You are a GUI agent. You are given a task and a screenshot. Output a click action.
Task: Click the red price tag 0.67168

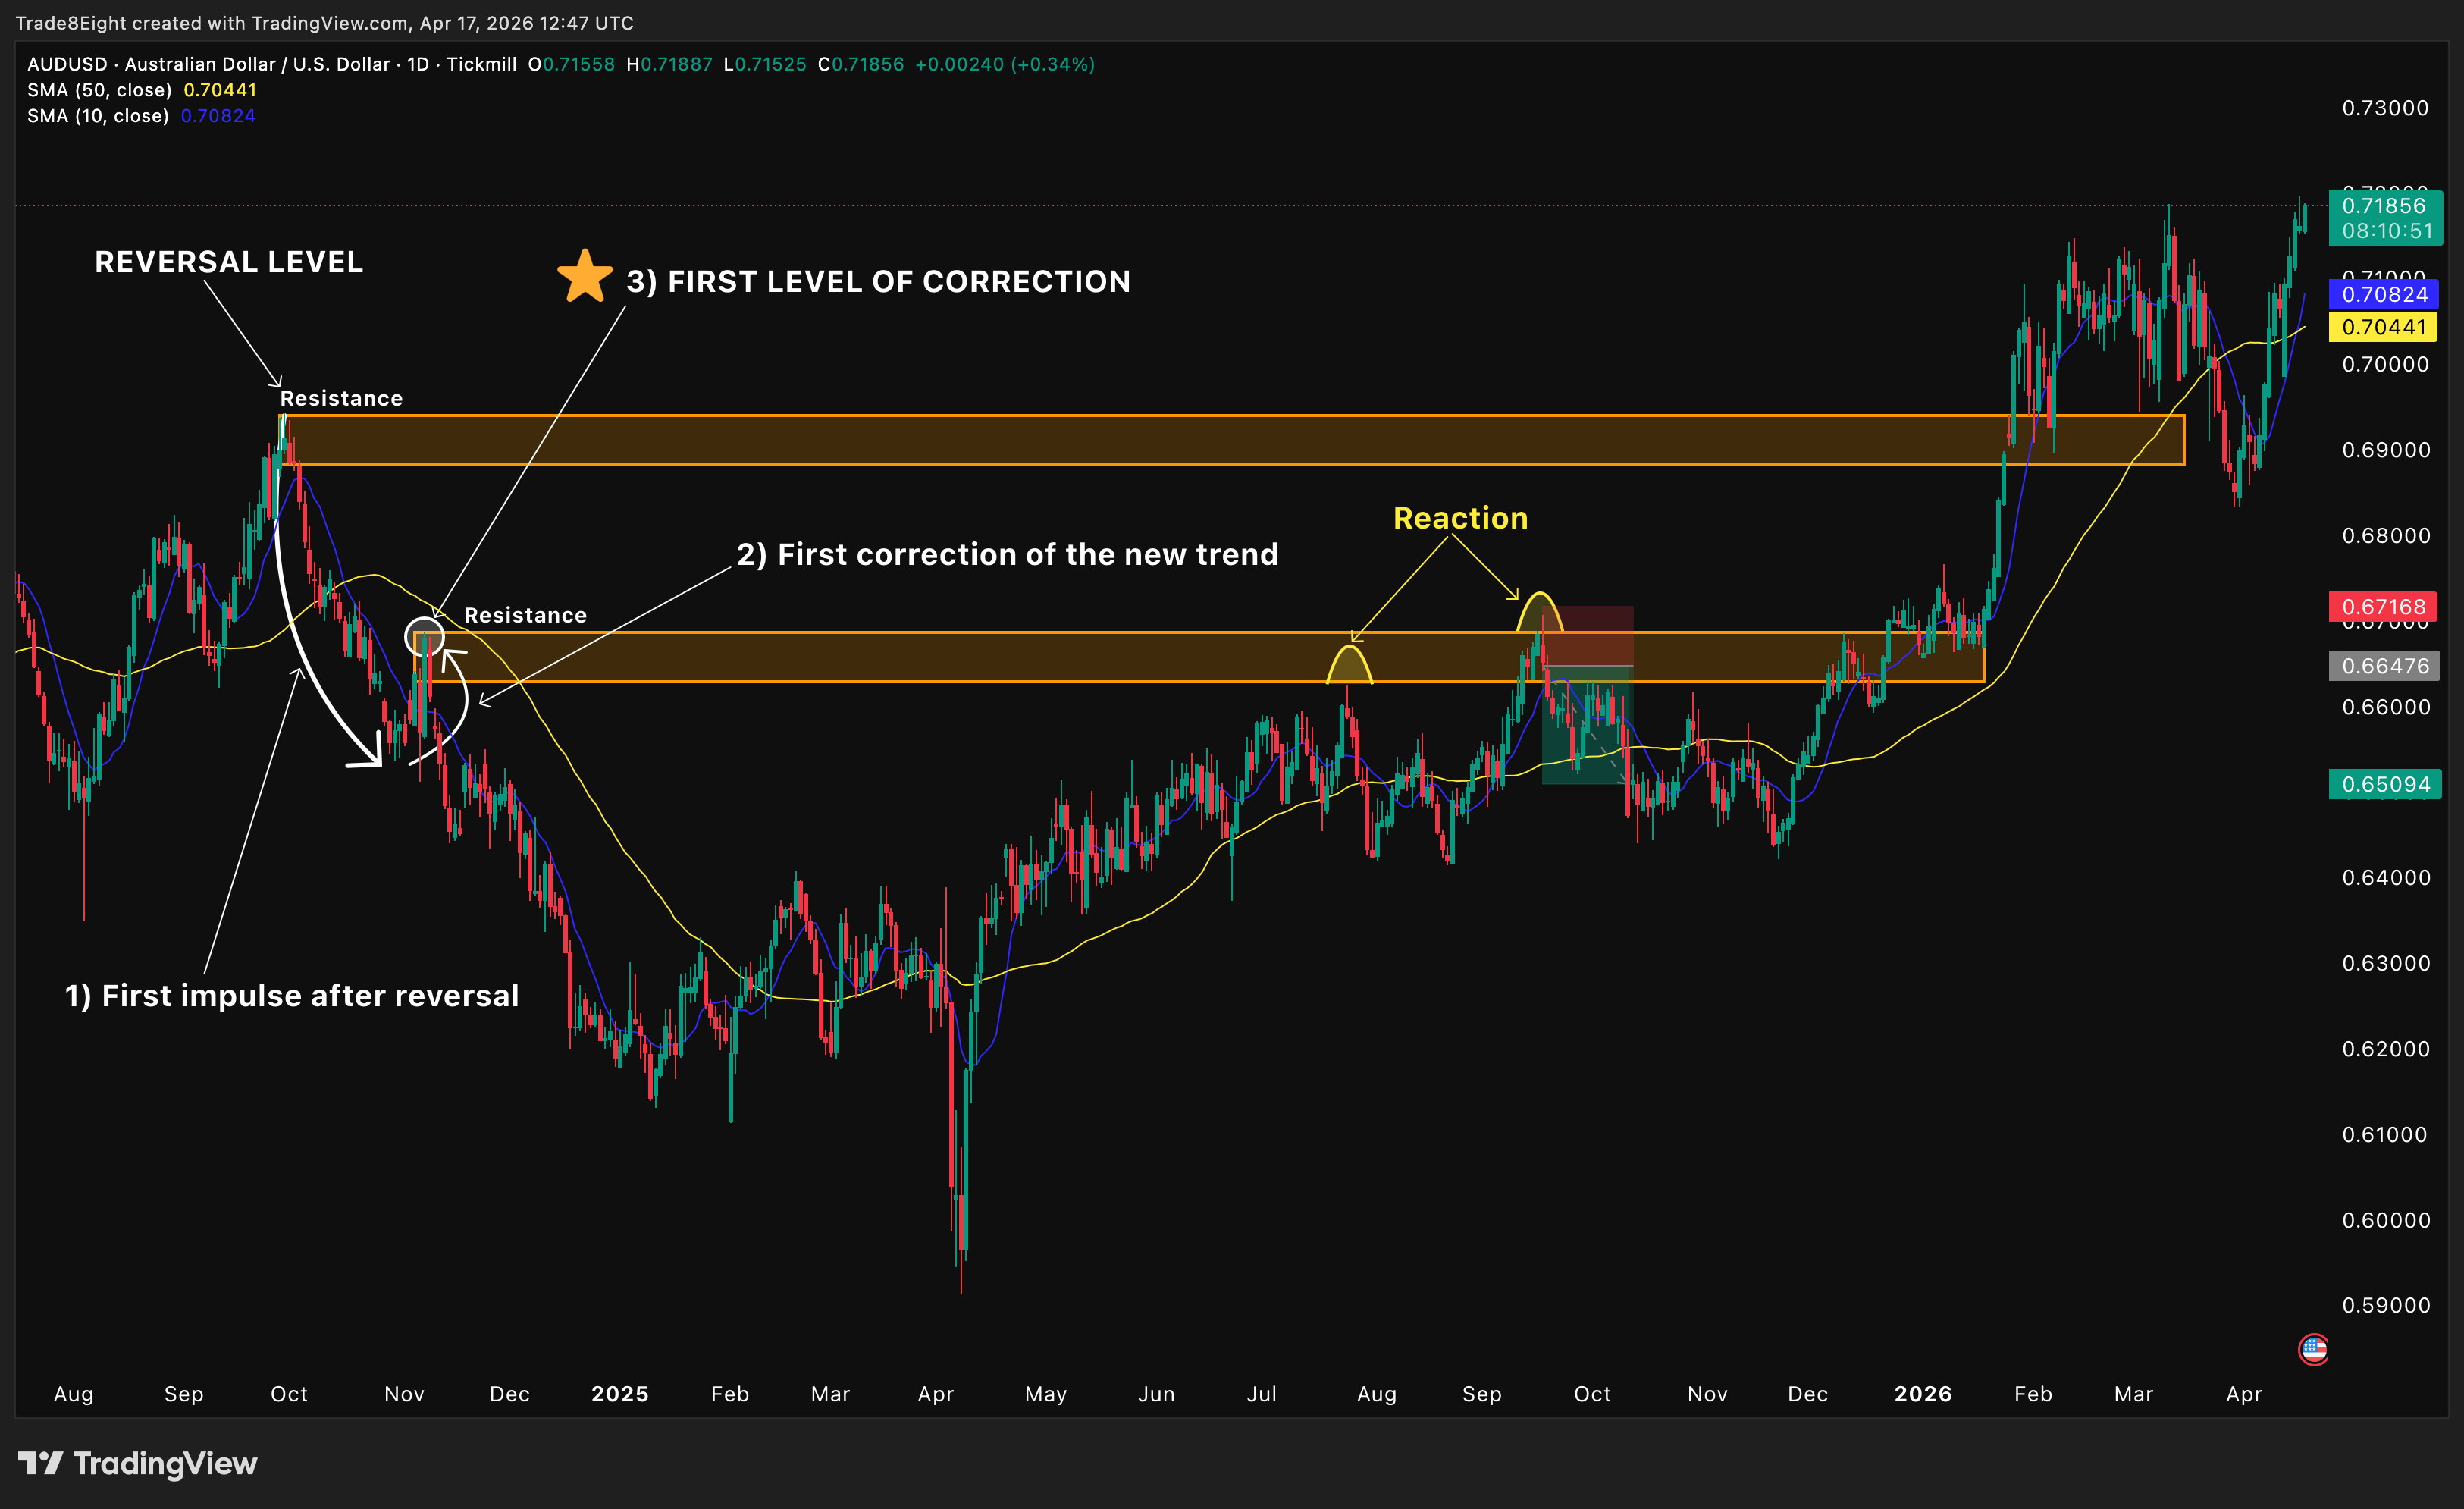pos(2384,607)
